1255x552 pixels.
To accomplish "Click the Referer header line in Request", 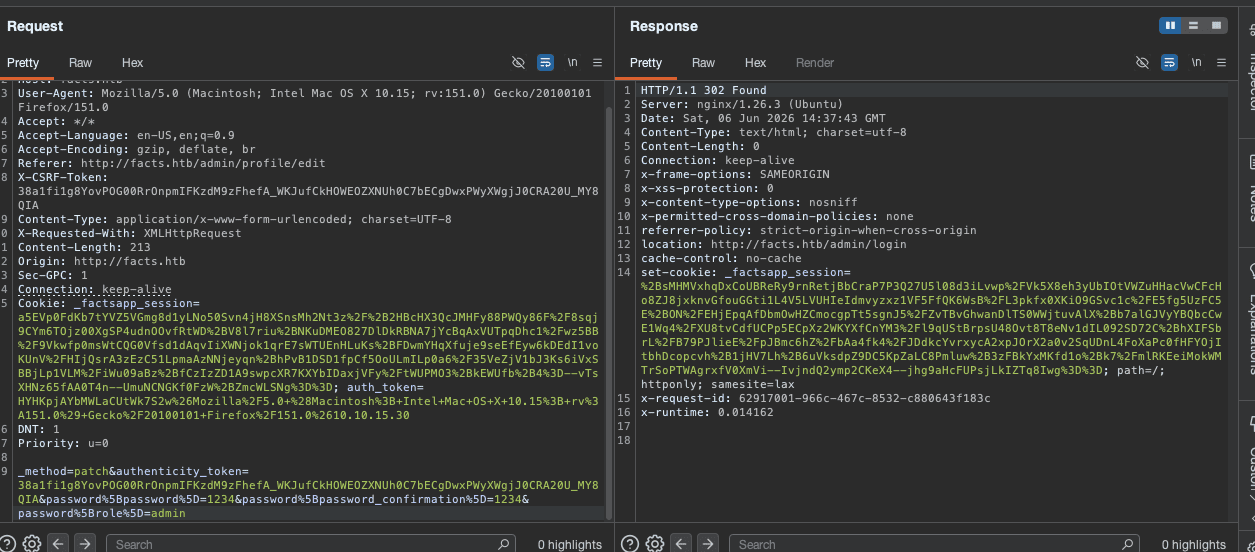I will [171, 163].
